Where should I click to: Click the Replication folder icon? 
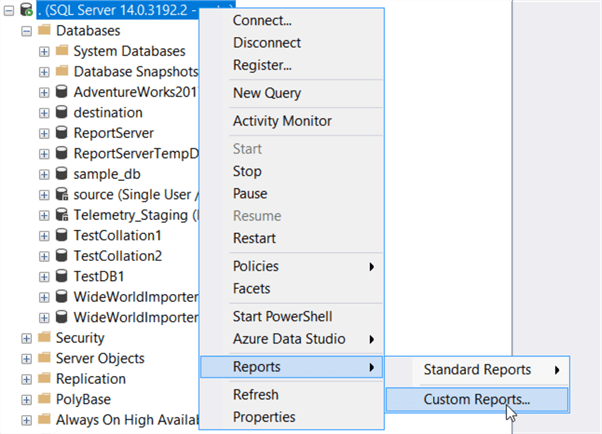44,378
